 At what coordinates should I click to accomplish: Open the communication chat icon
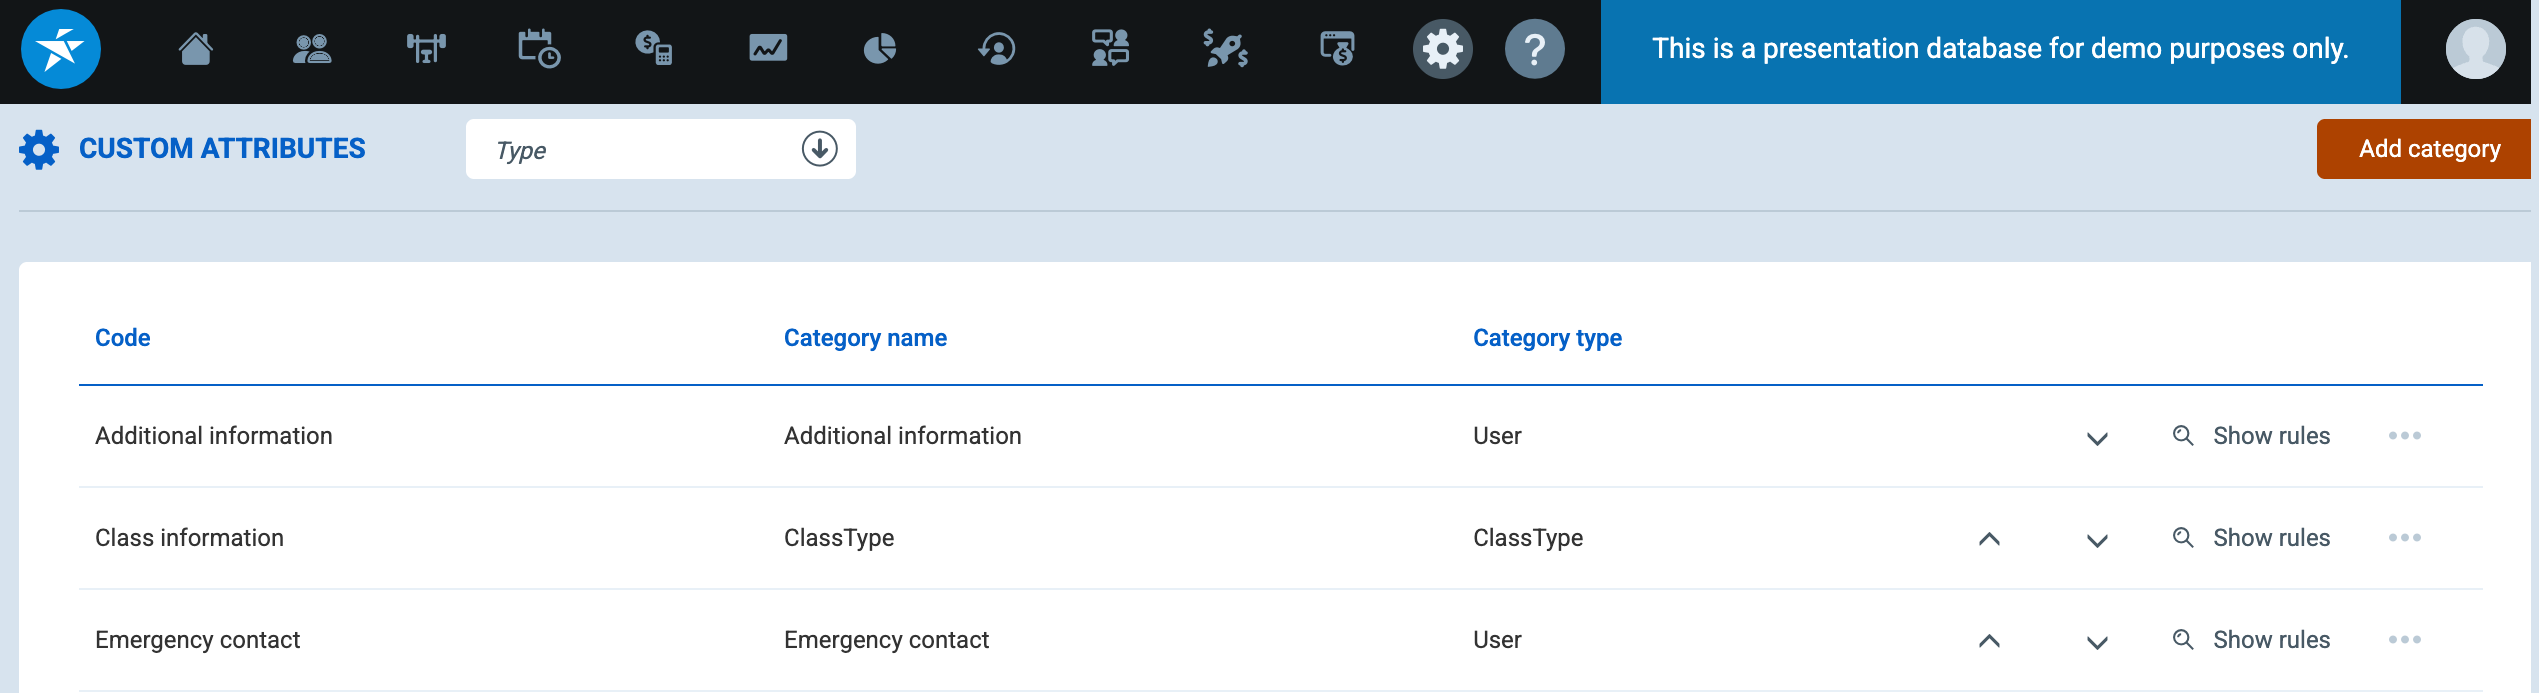[x=1110, y=48]
